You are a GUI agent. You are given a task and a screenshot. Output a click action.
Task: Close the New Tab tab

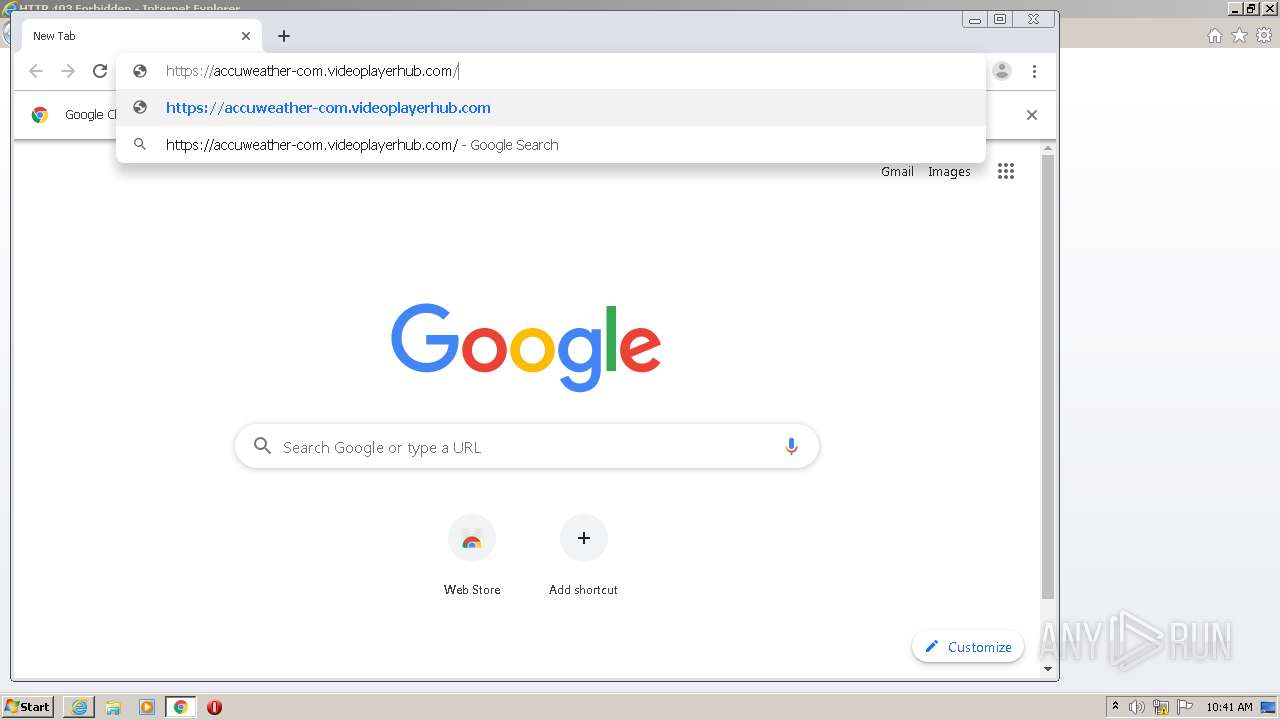point(246,36)
